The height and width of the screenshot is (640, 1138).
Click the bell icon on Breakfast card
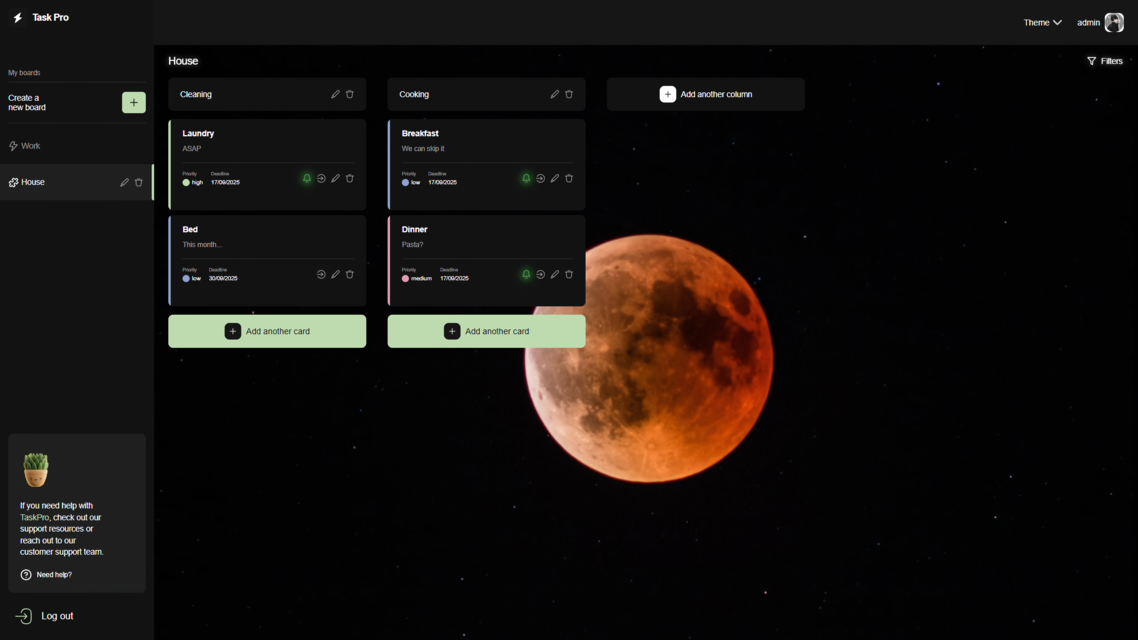point(526,178)
